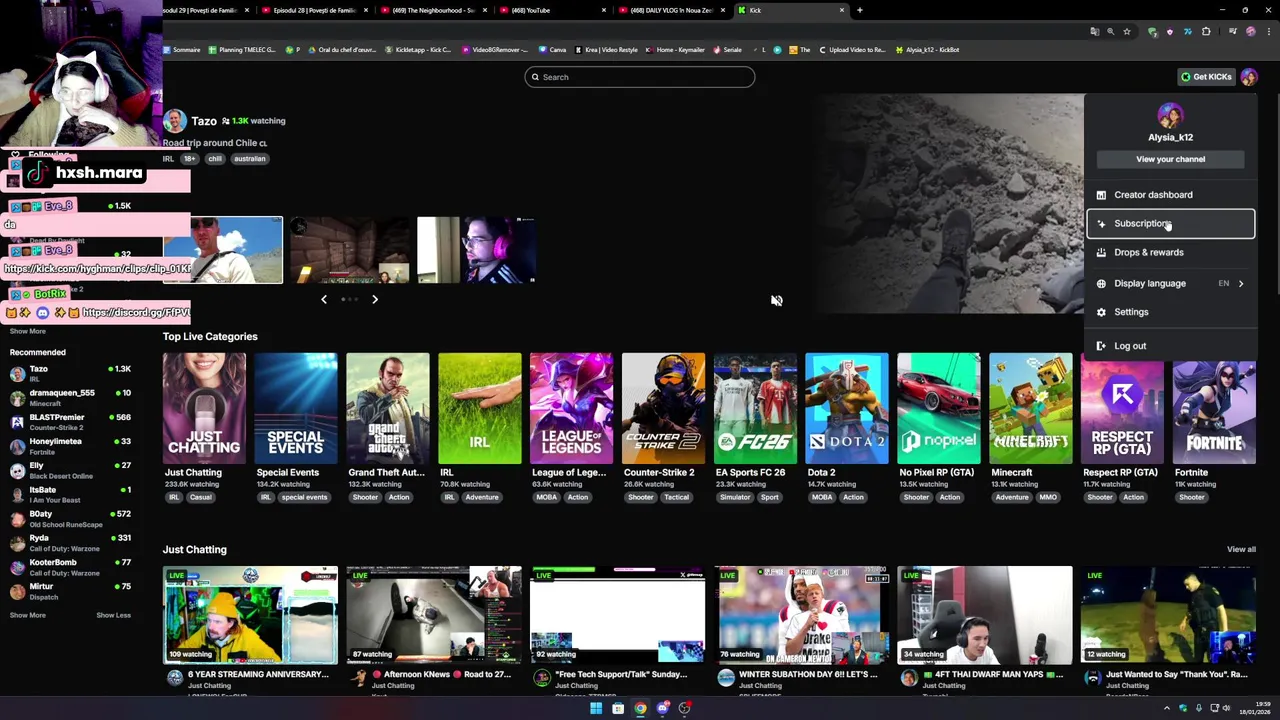Open Honeylimetea in the Recommended list
1280x720 pixels.
click(70, 446)
